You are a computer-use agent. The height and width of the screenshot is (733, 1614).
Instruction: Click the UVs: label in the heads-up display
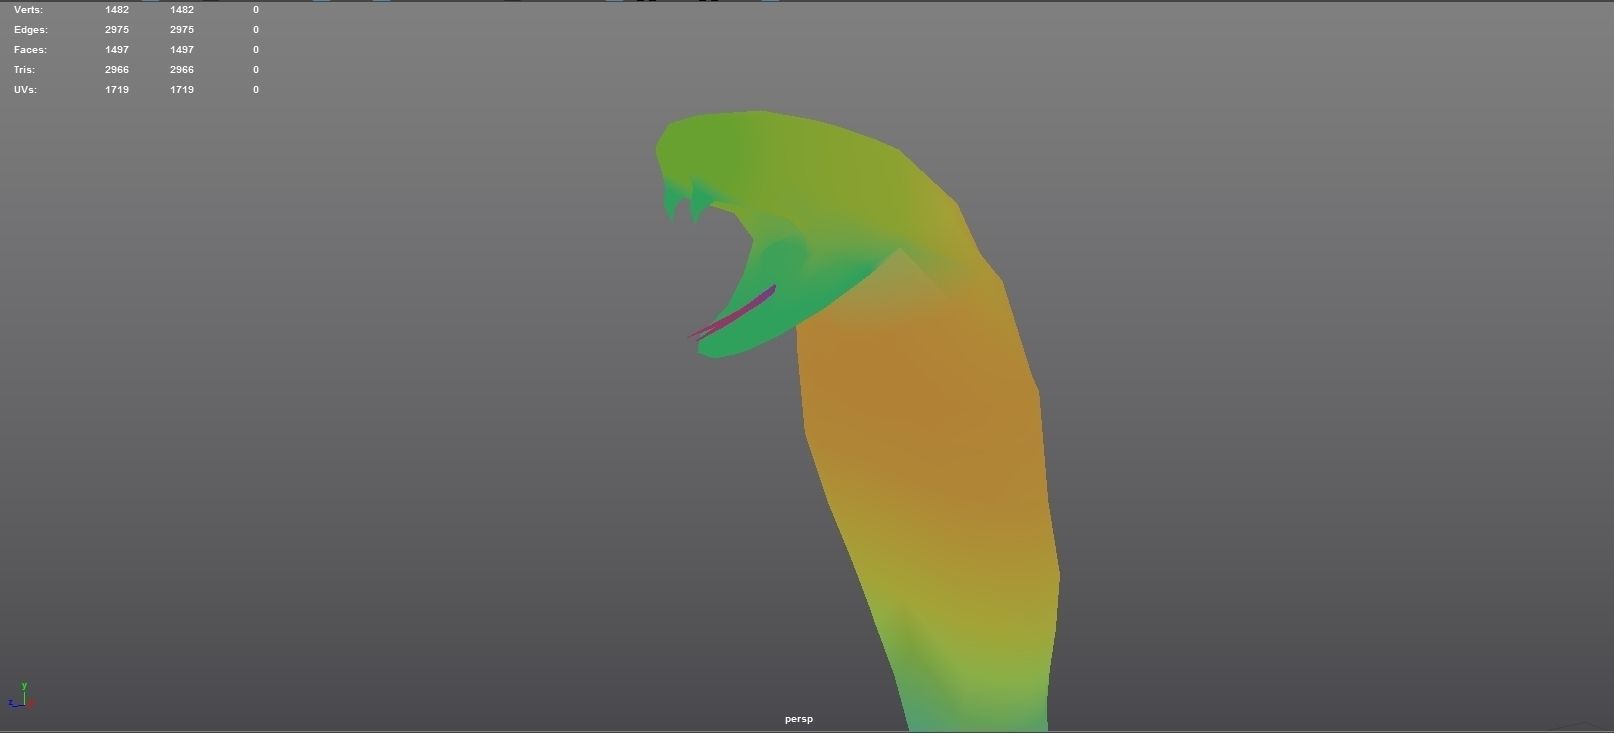click(25, 90)
